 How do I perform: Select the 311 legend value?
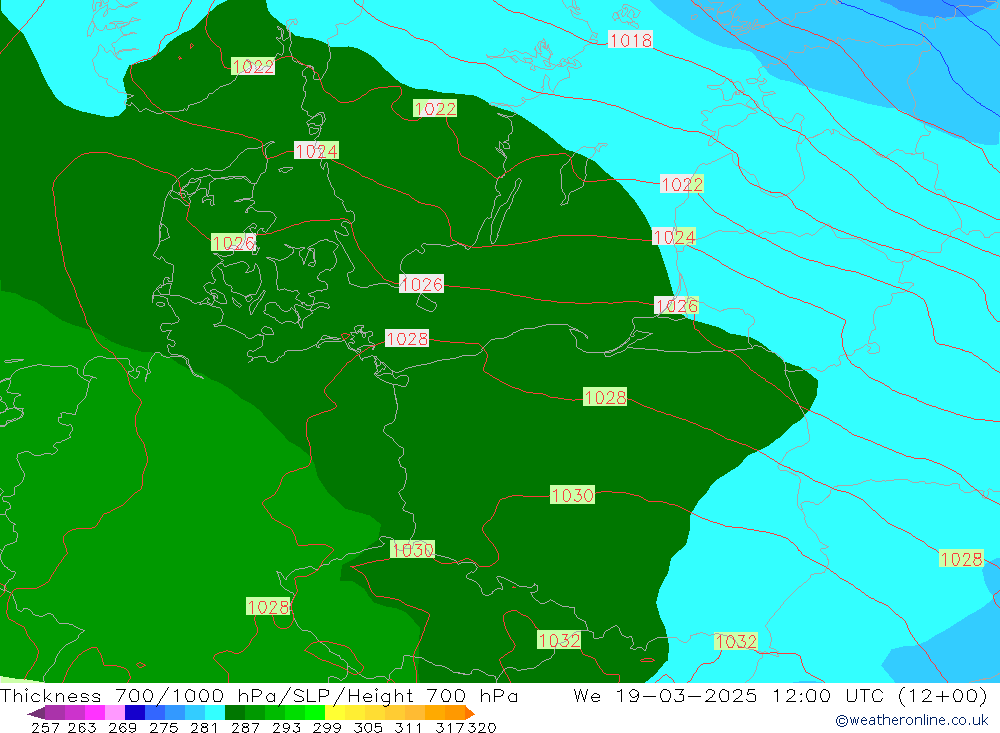click(408, 727)
